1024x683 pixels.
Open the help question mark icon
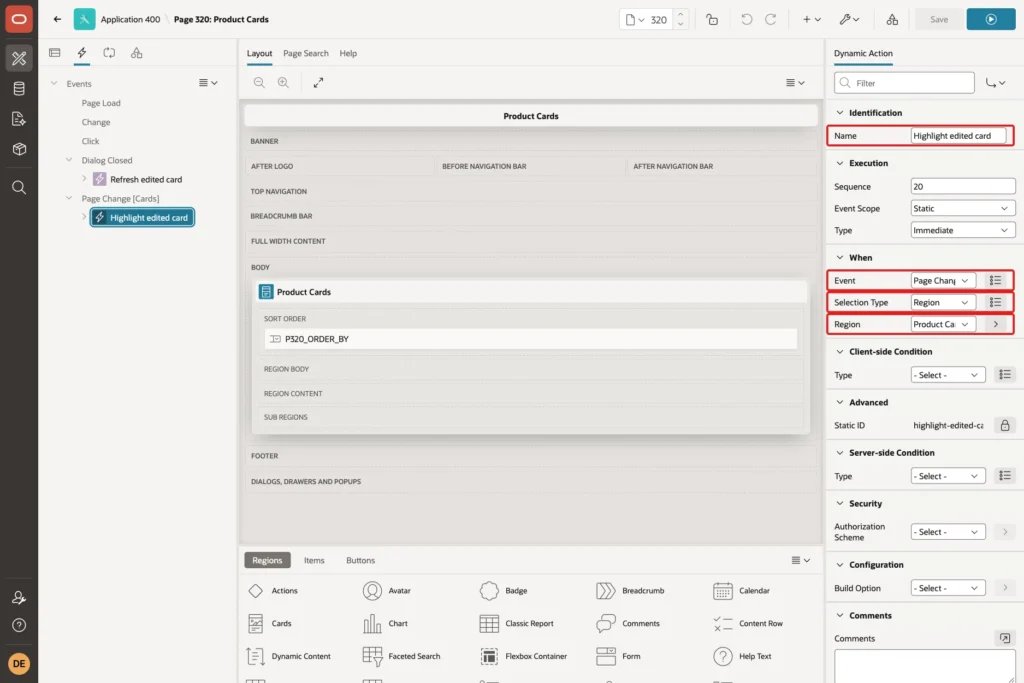(x=19, y=625)
